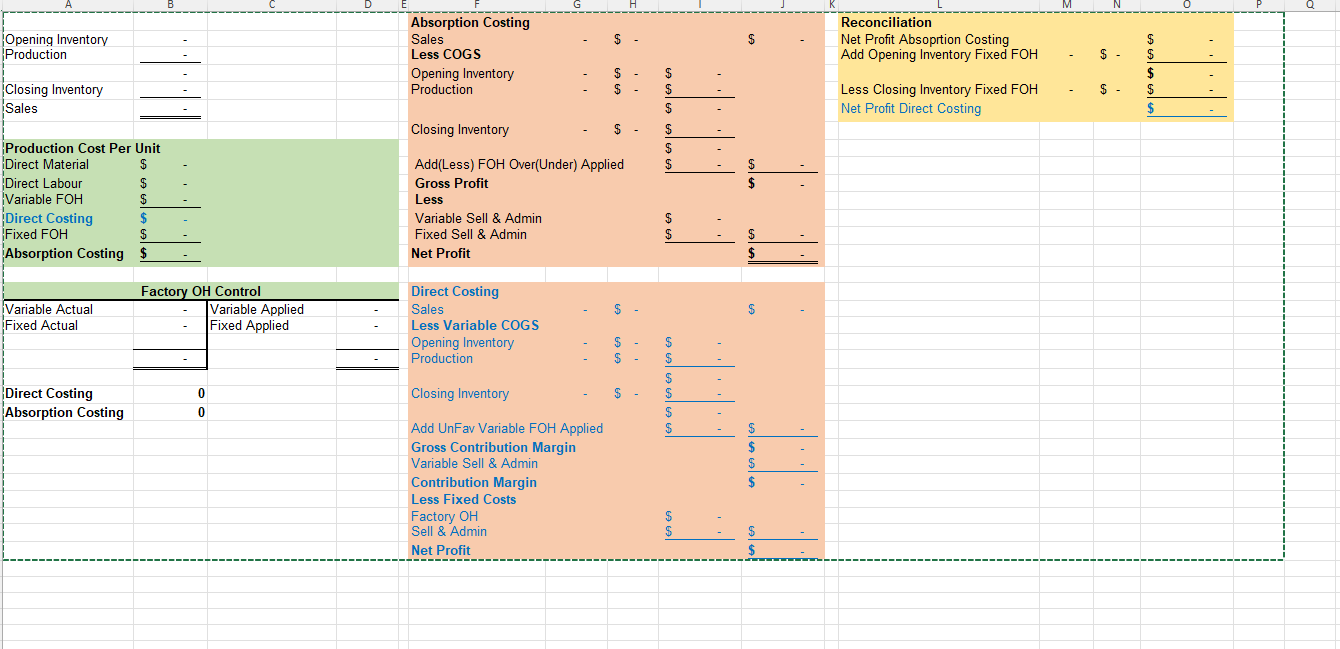Image resolution: width=1340 pixels, height=649 pixels.
Task: Click the Contribution Margin cell
Action: 473,482
